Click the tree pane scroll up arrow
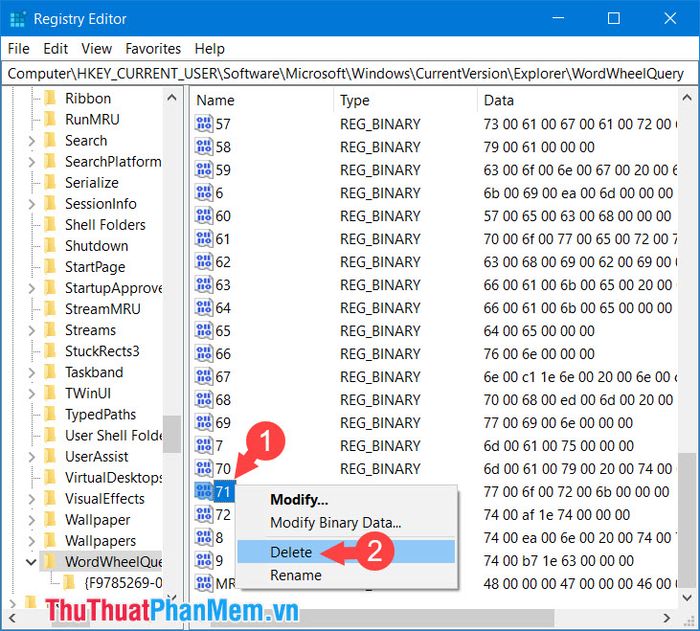 (172, 98)
